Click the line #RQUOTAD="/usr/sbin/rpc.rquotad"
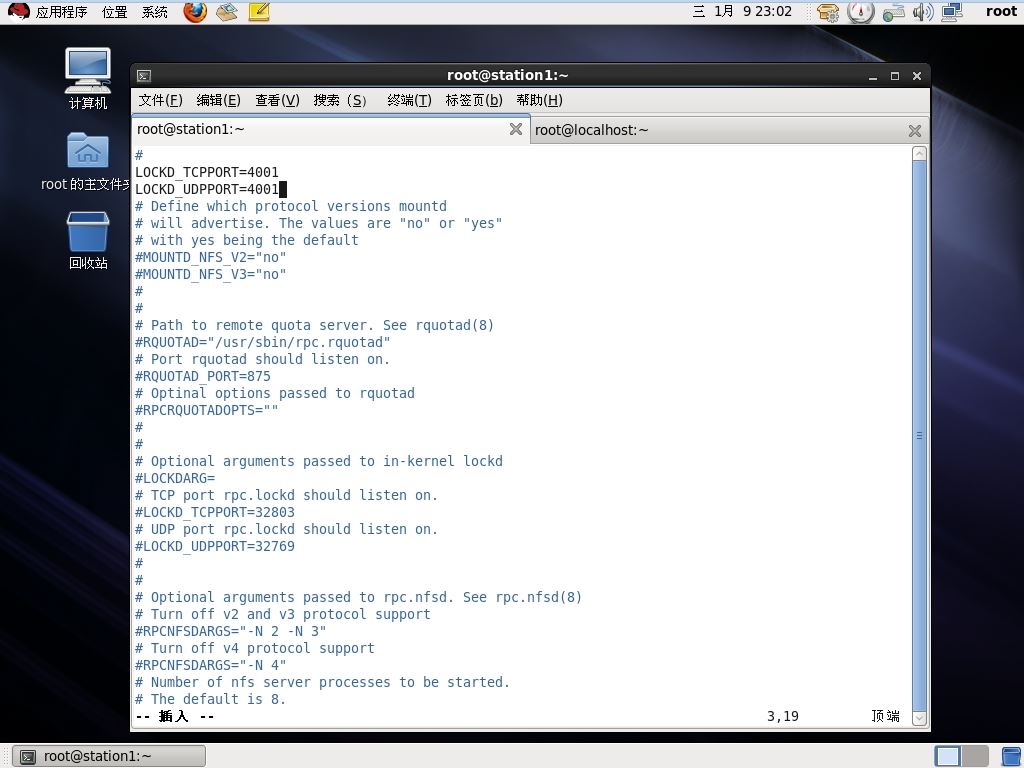The image size is (1024, 768). point(263,342)
